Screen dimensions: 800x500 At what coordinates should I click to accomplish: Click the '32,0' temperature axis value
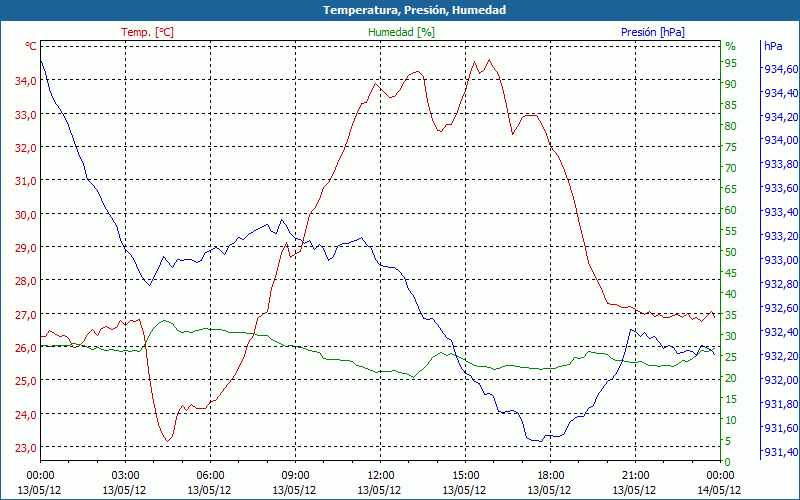[27, 148]
